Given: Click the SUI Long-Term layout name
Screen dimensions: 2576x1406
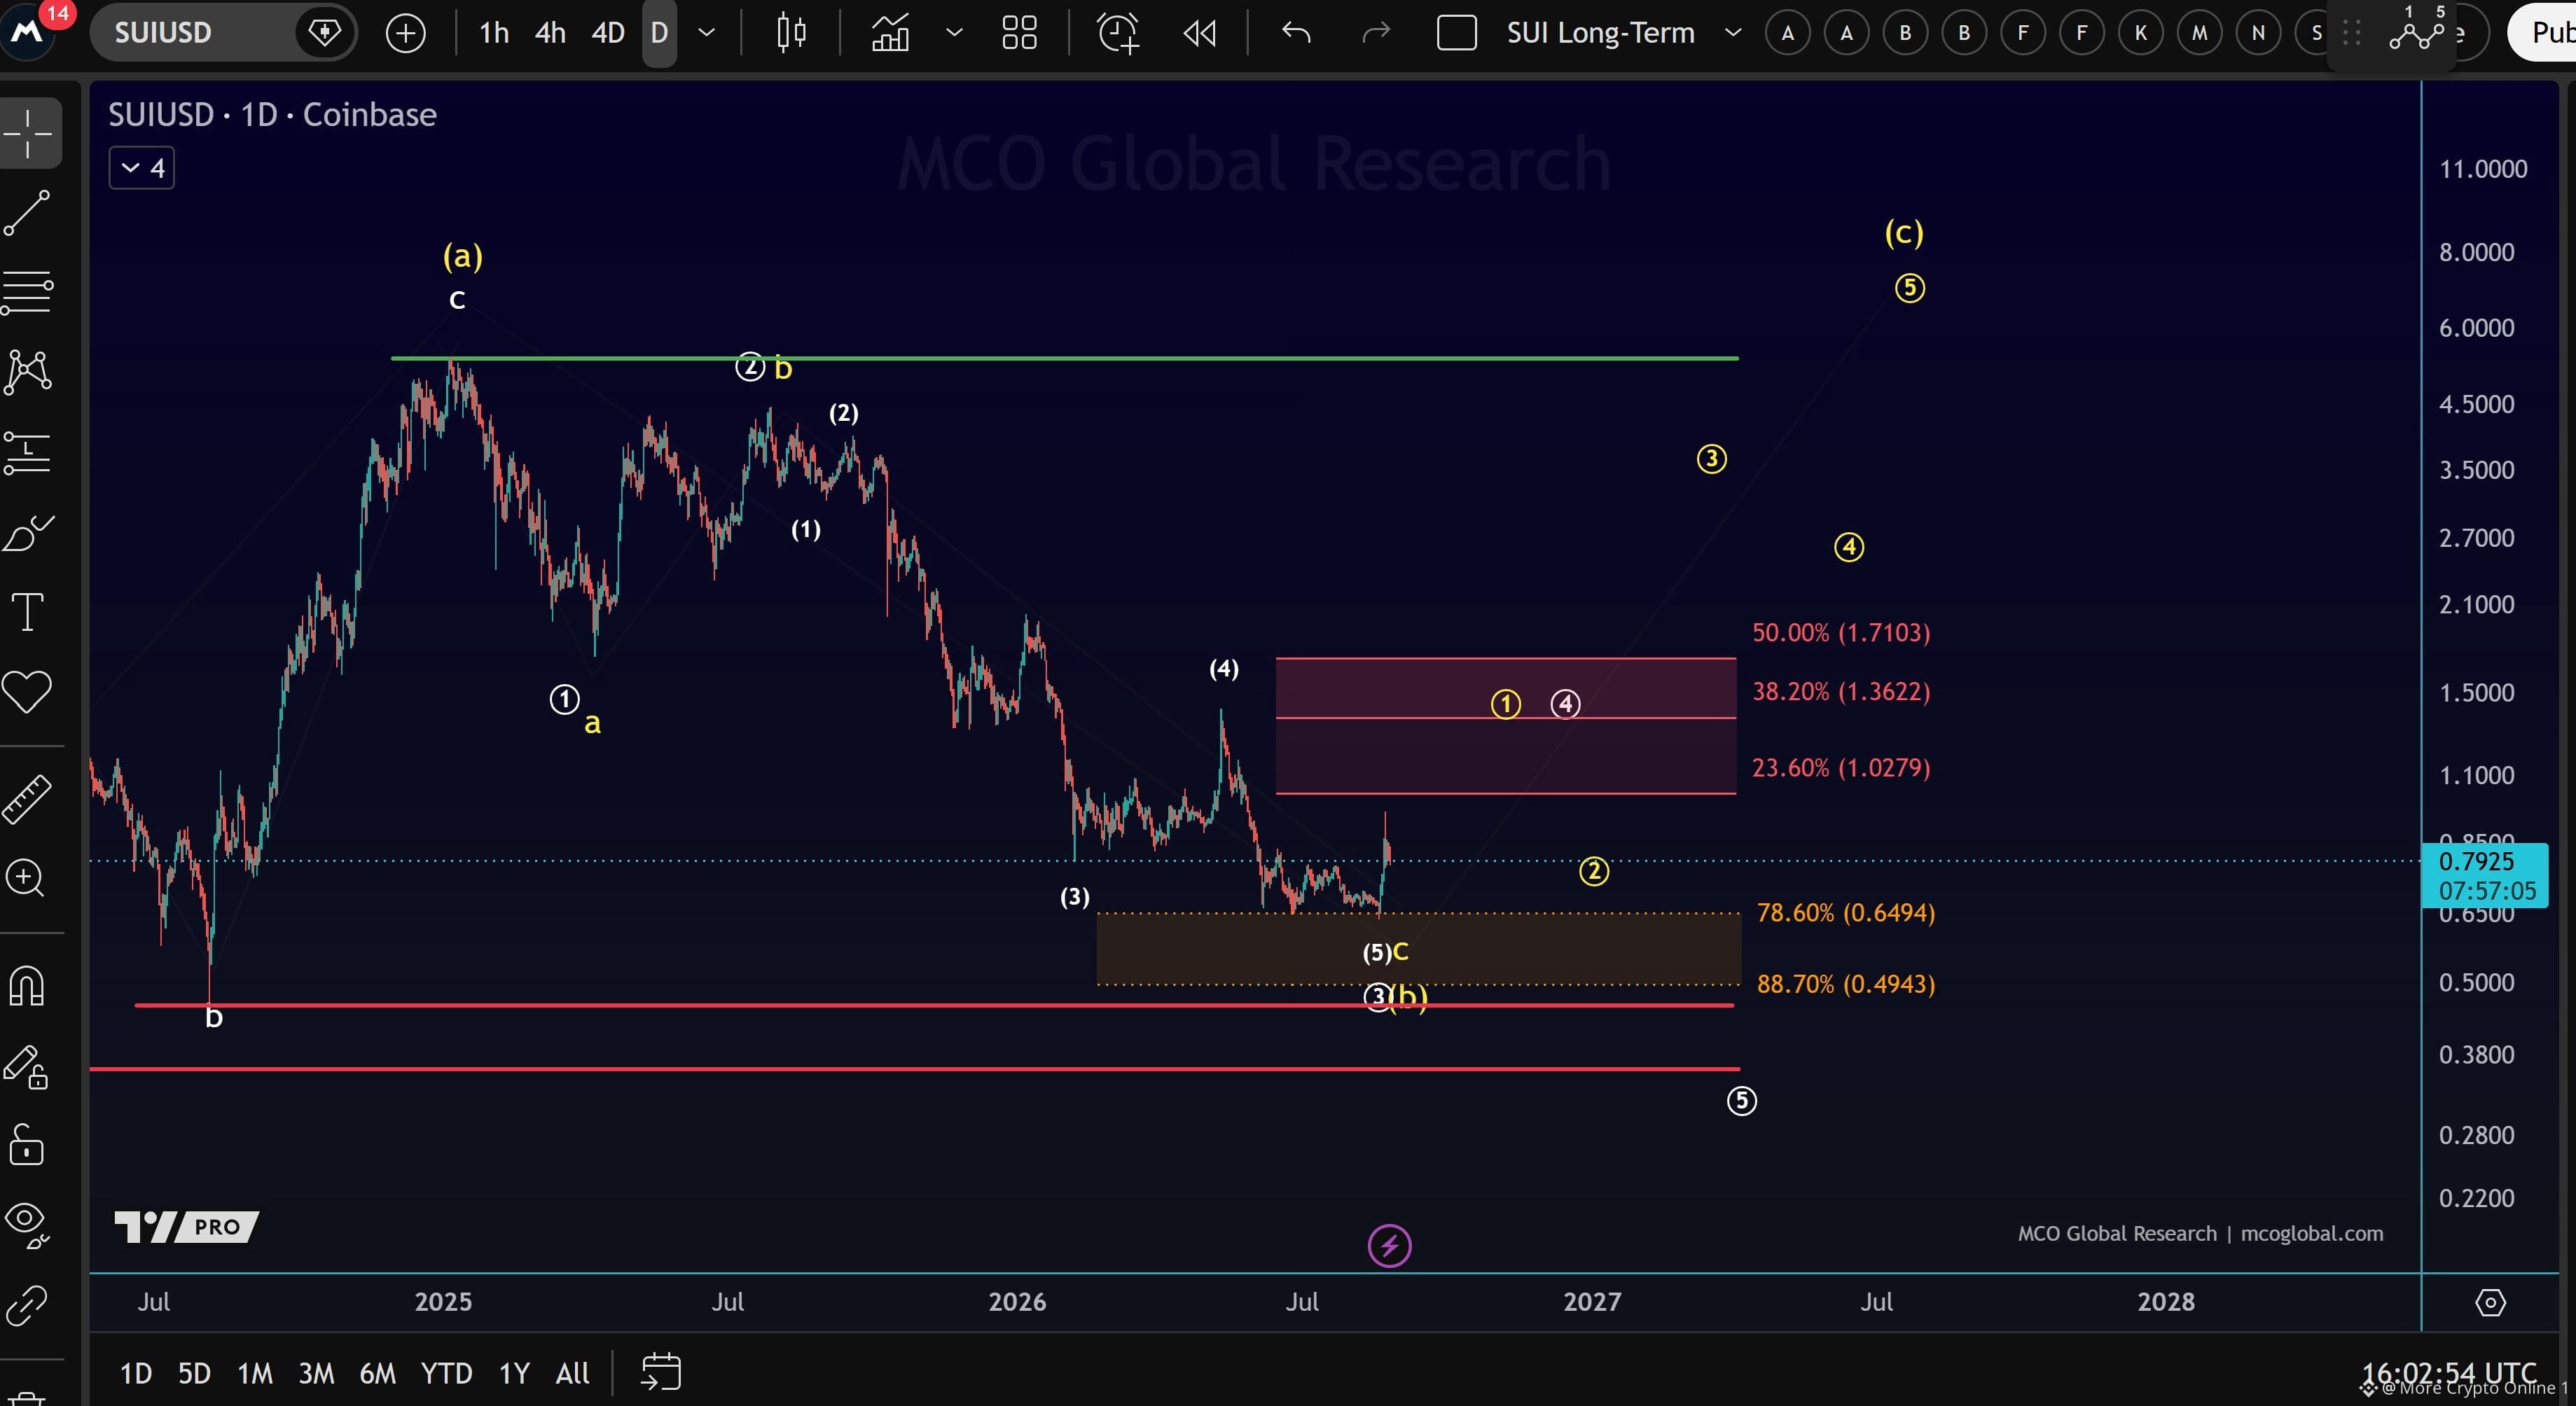Looking at the screenshot, I should (x=1600, y=33).
